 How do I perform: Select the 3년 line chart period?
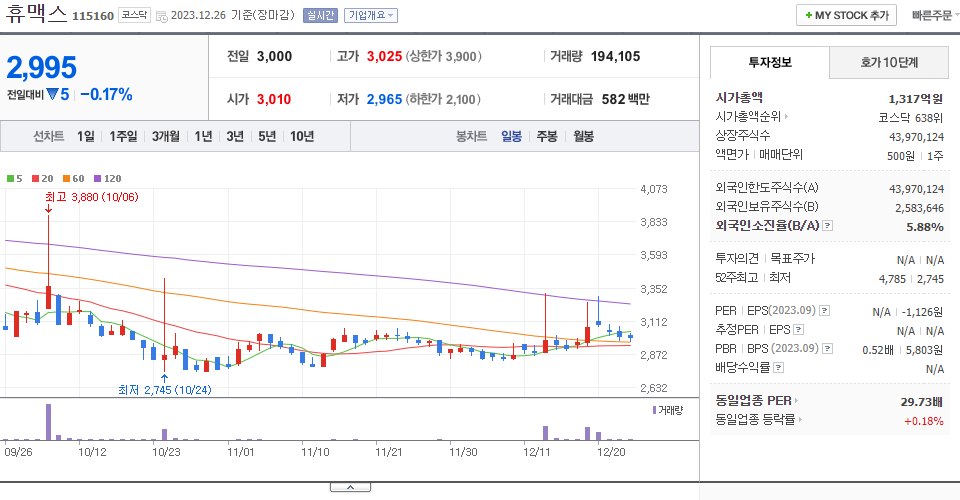[235, 136]
